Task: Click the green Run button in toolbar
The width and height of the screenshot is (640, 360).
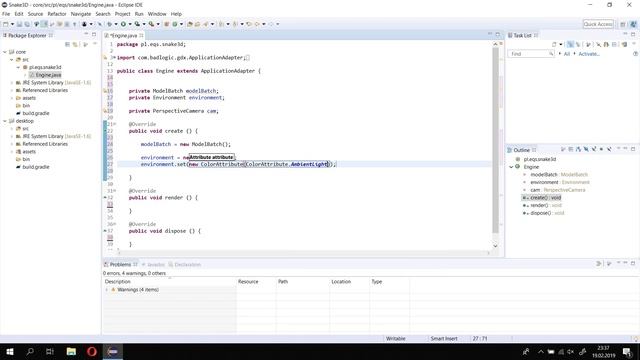Action: pyautogui.click(x=123, y=24)
